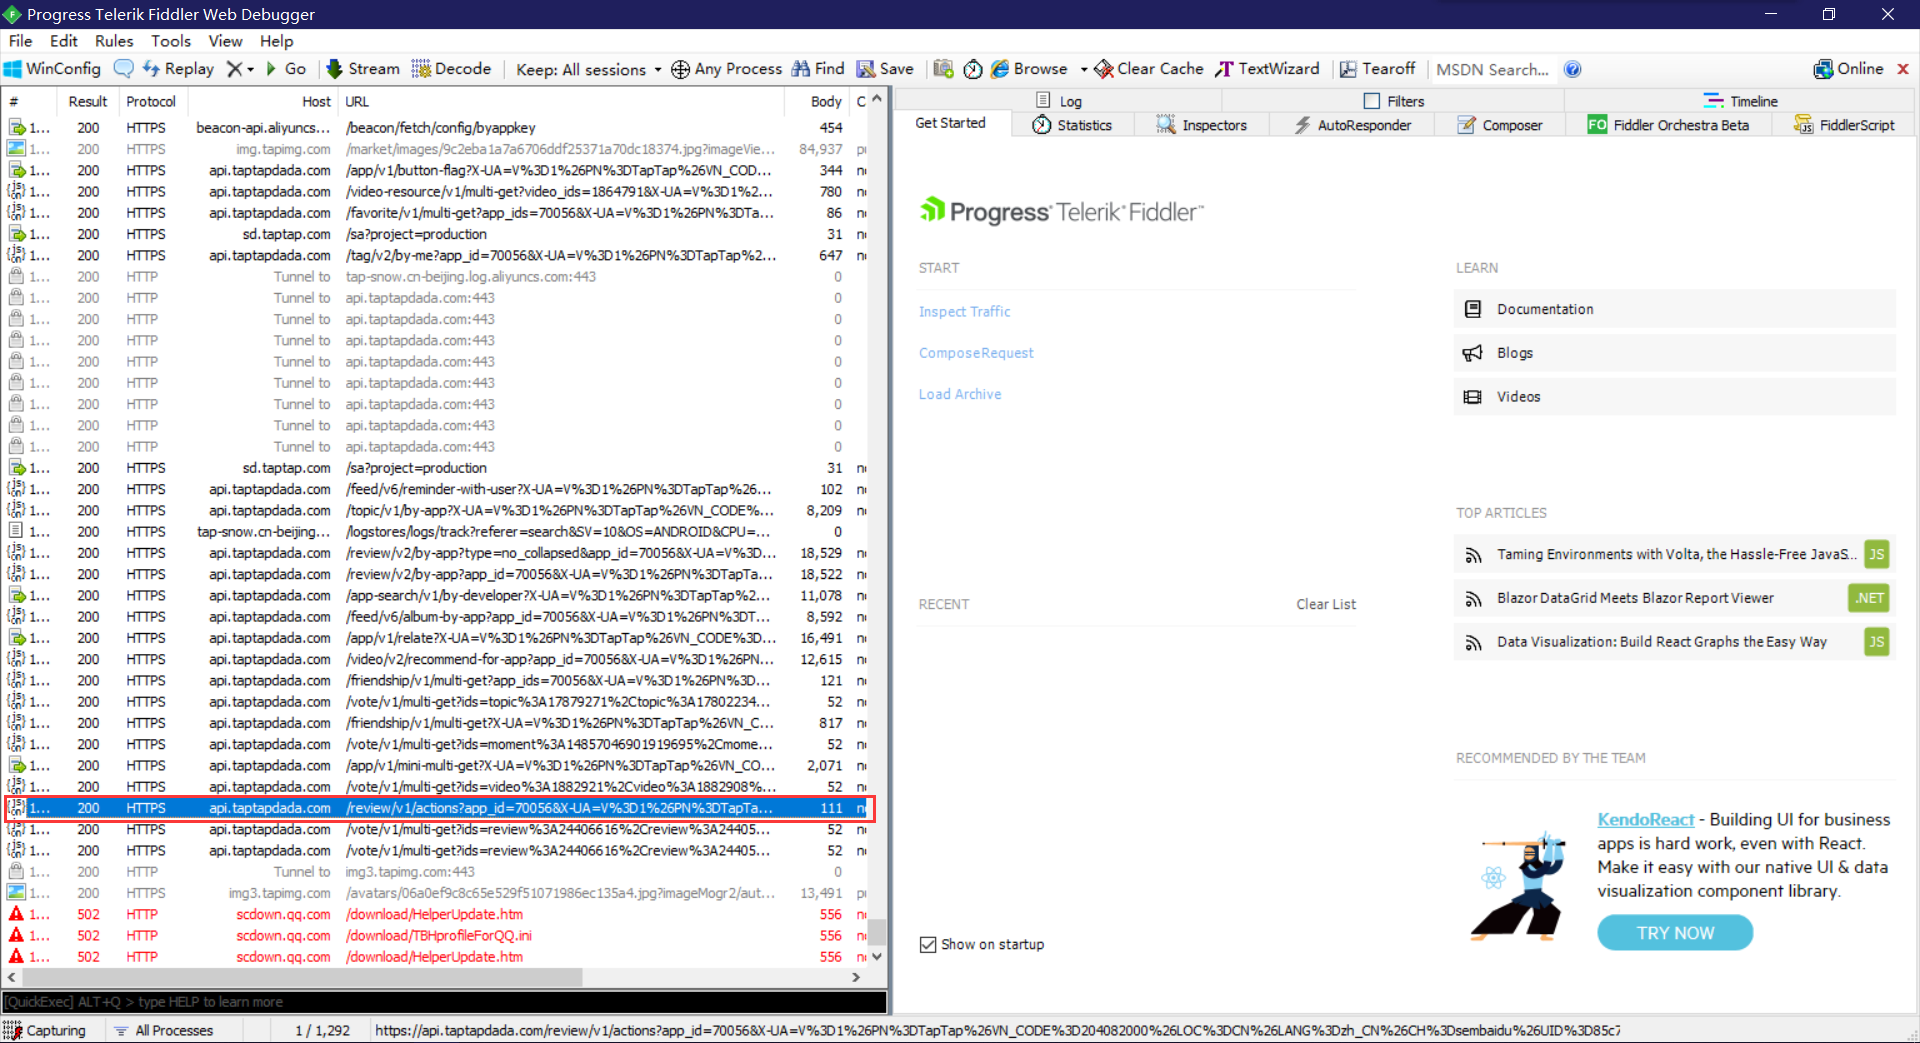Toggle Stream mode
Image resolution: width=1920 pixels, height=1043 pixels.
[363, 69]
